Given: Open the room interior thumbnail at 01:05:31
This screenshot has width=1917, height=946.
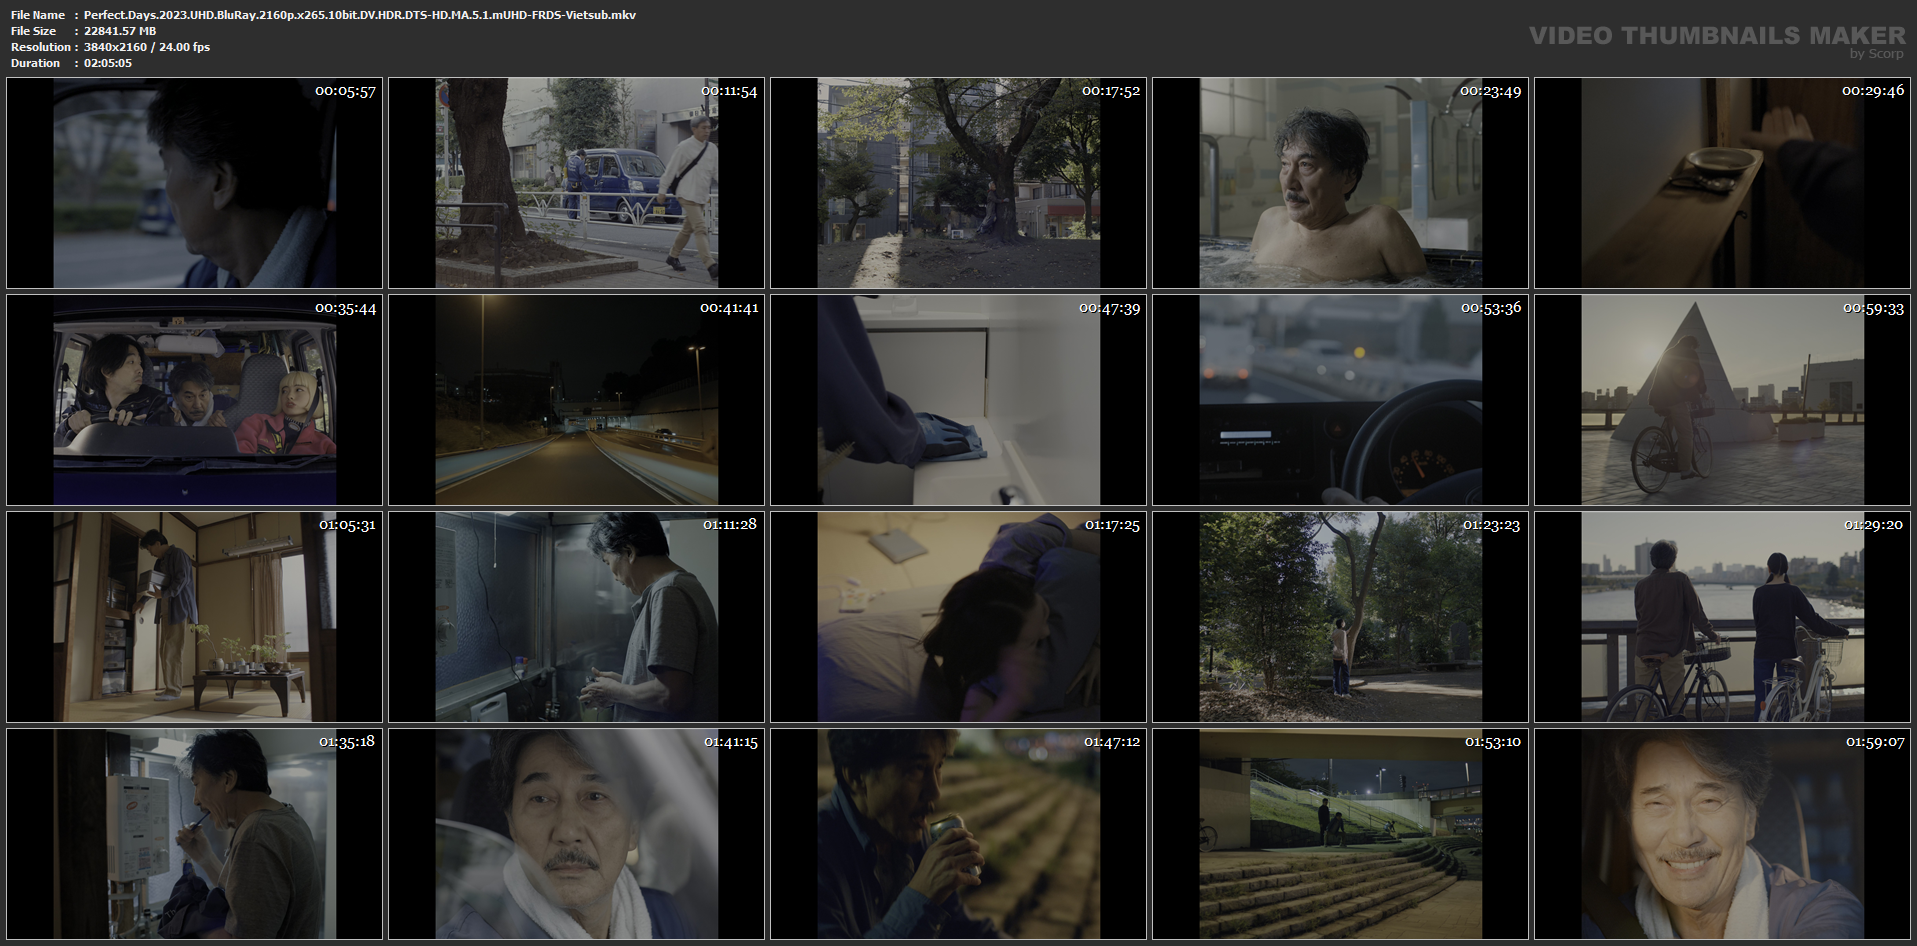Looking at the screenshot, I should (x=194, y=617).
